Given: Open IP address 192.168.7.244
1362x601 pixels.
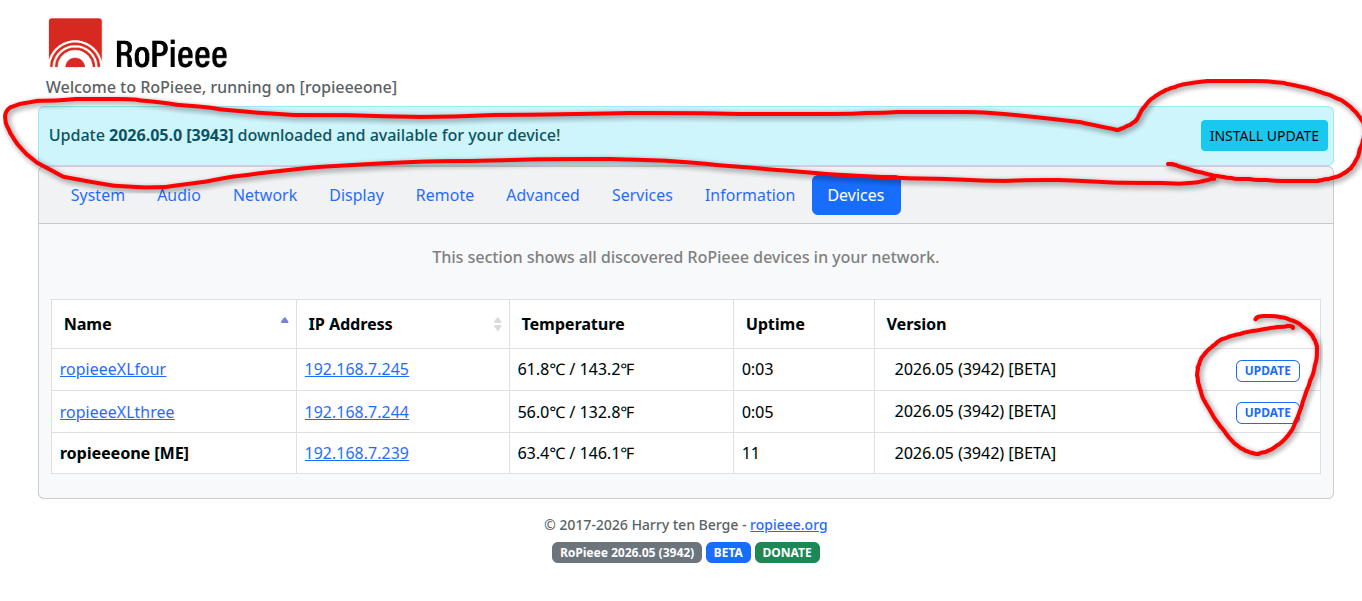Looking at the screenshot, I should click(357, 411).
